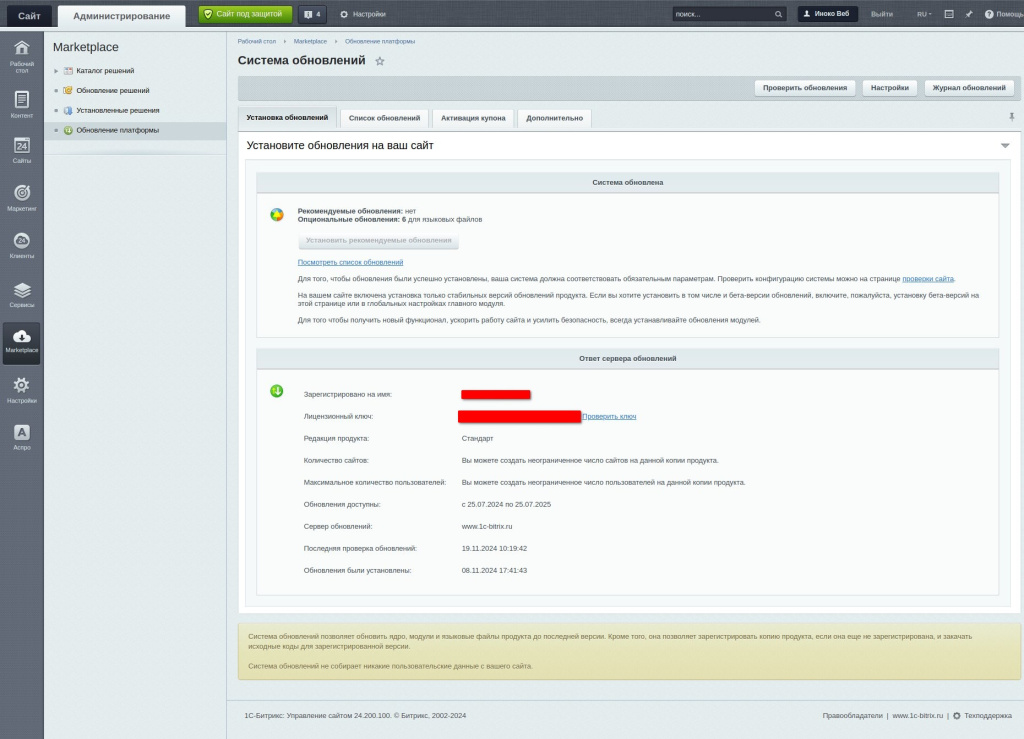Click the layout icon in top bar

tap(949, 14)
